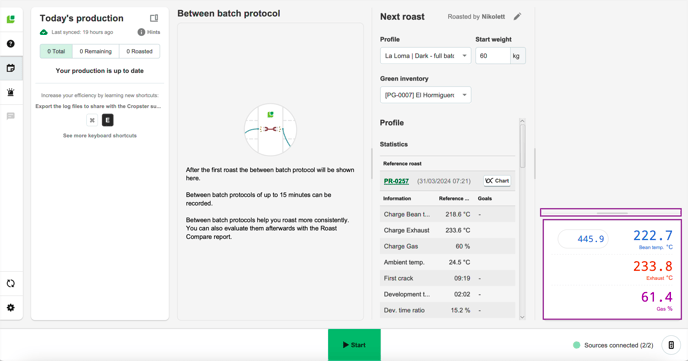Click the 445.9 value pill

click(x=583, y=239)
